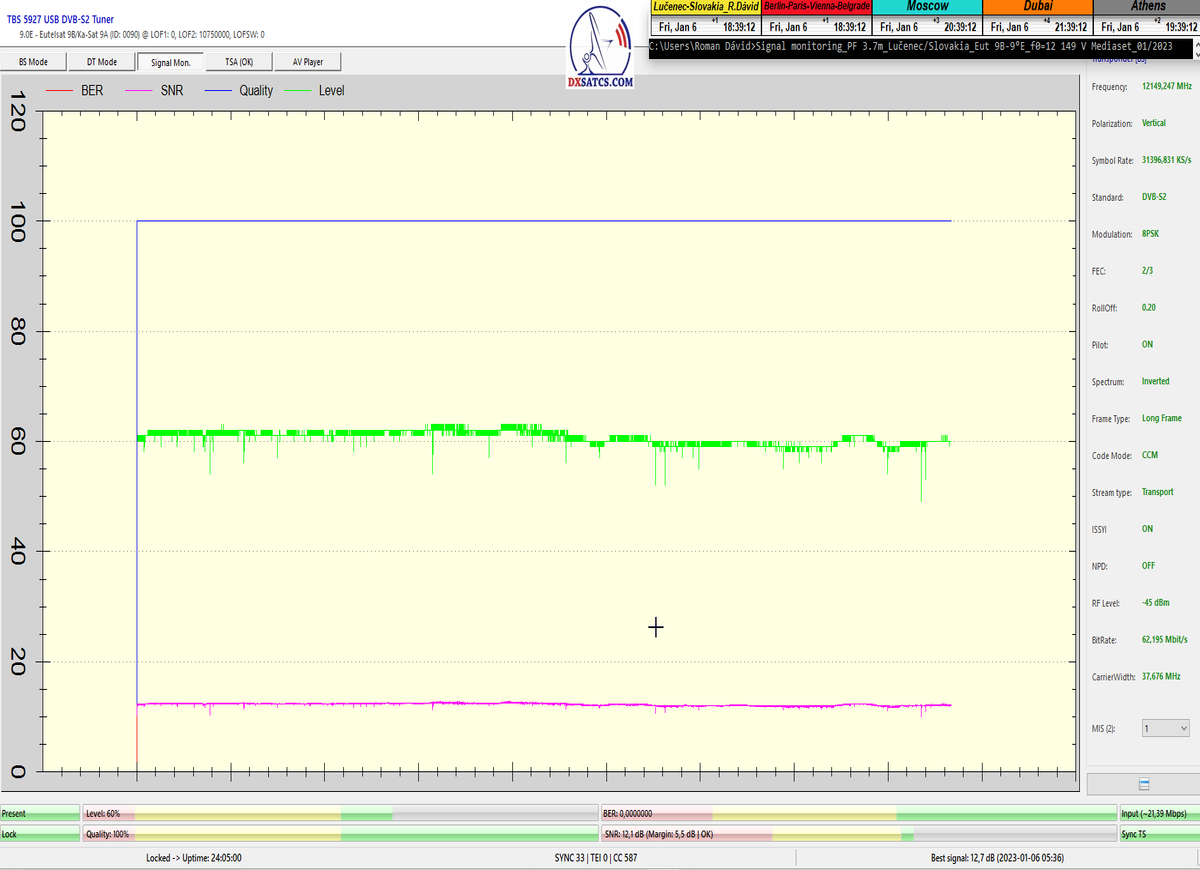Click the Lock status indicator

tap(40, 834)
